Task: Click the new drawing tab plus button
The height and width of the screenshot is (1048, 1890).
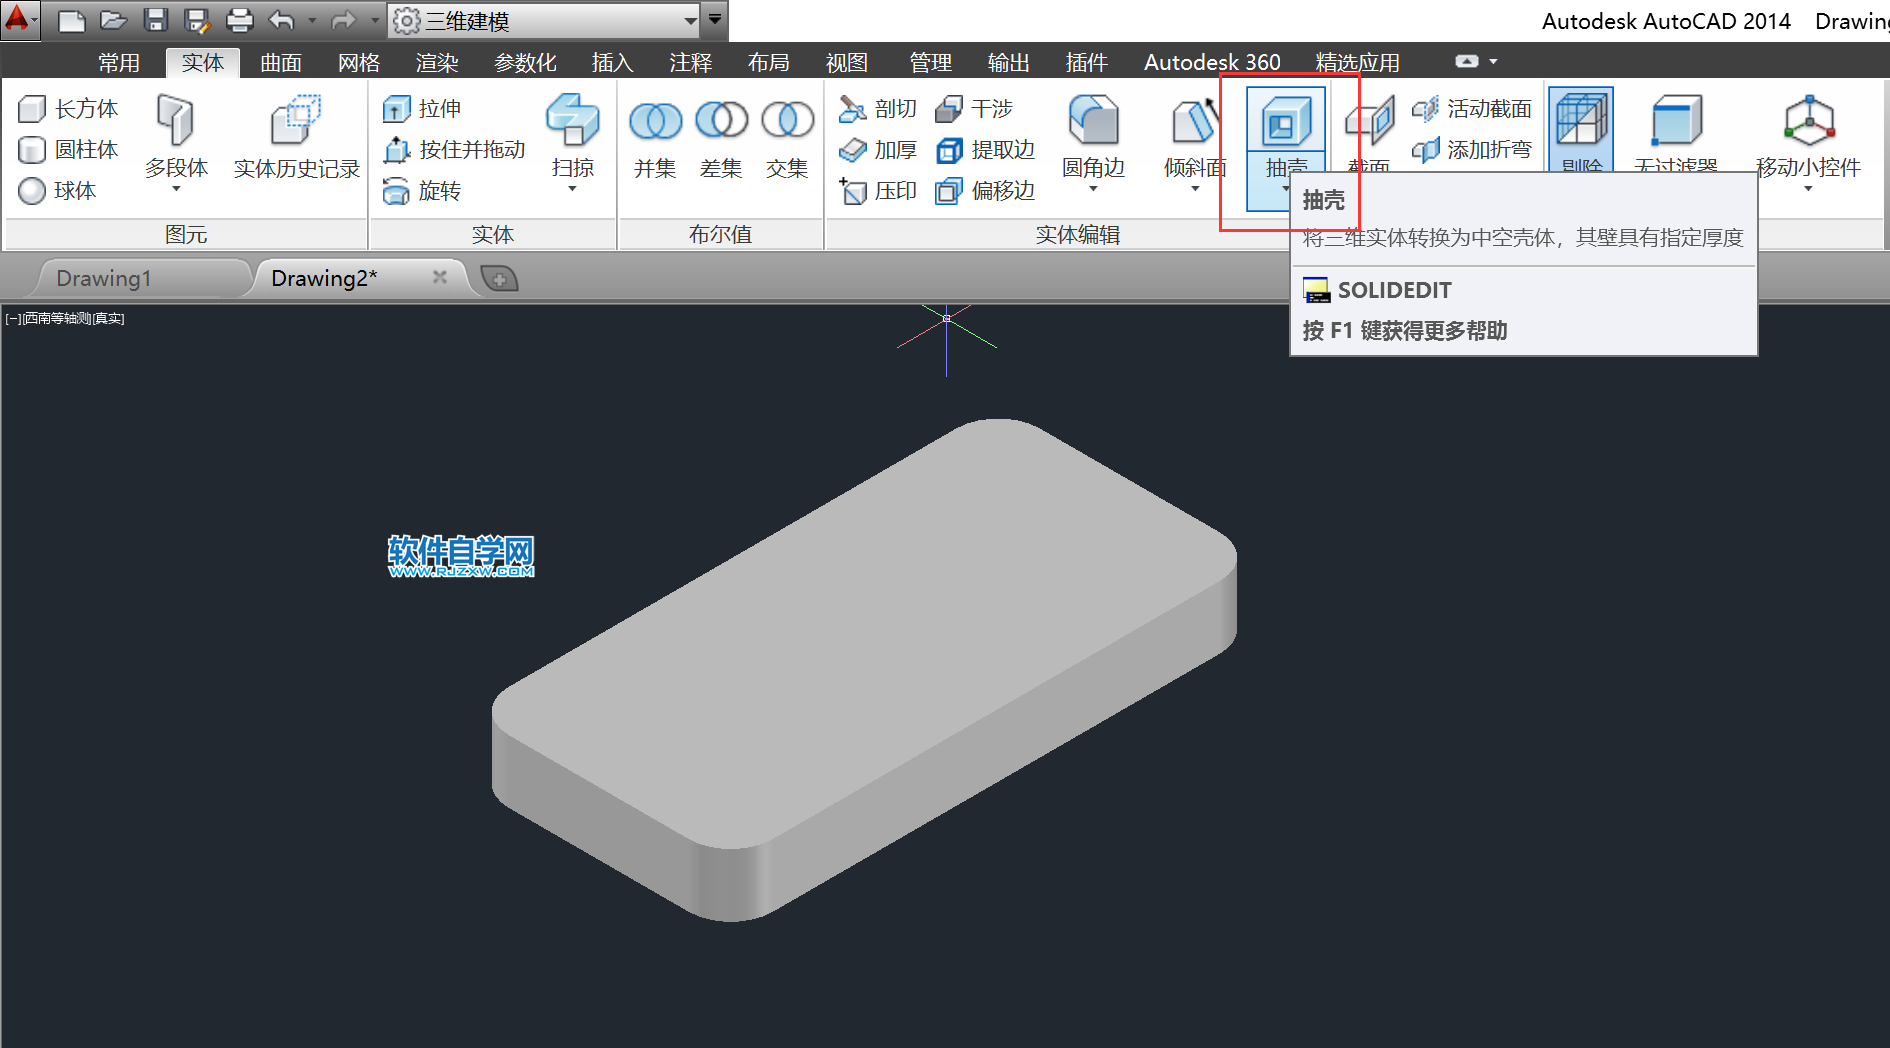Action: 499,278
